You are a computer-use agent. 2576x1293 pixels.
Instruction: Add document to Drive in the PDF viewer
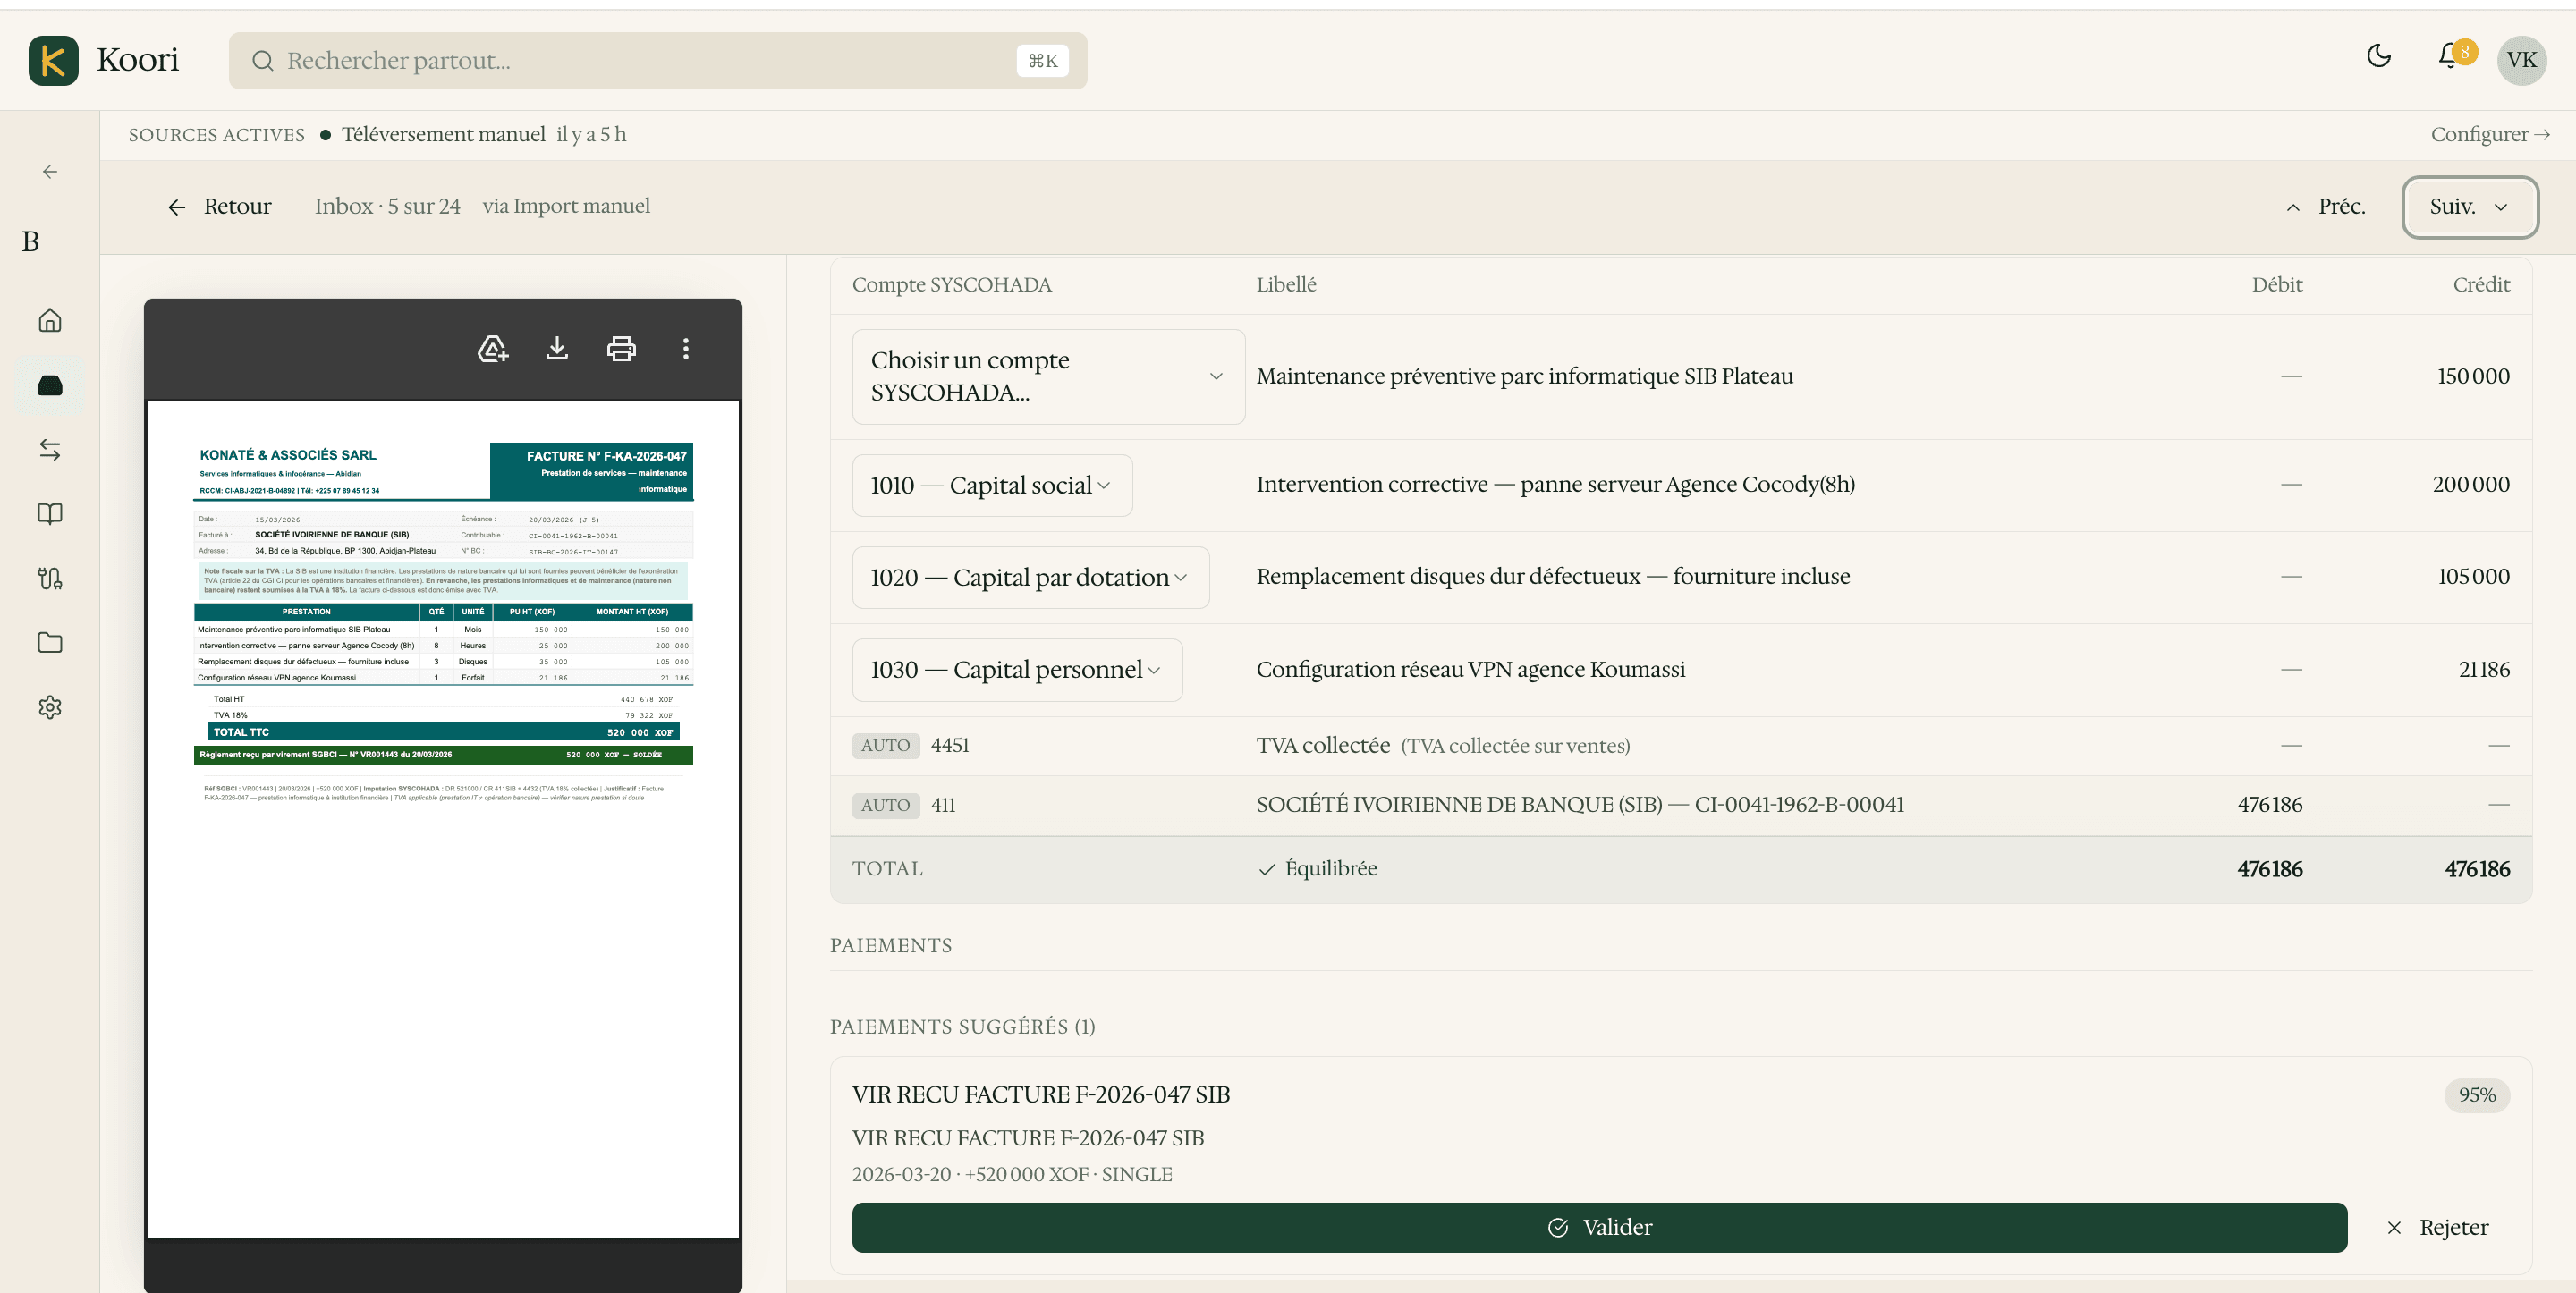[493, 348]
